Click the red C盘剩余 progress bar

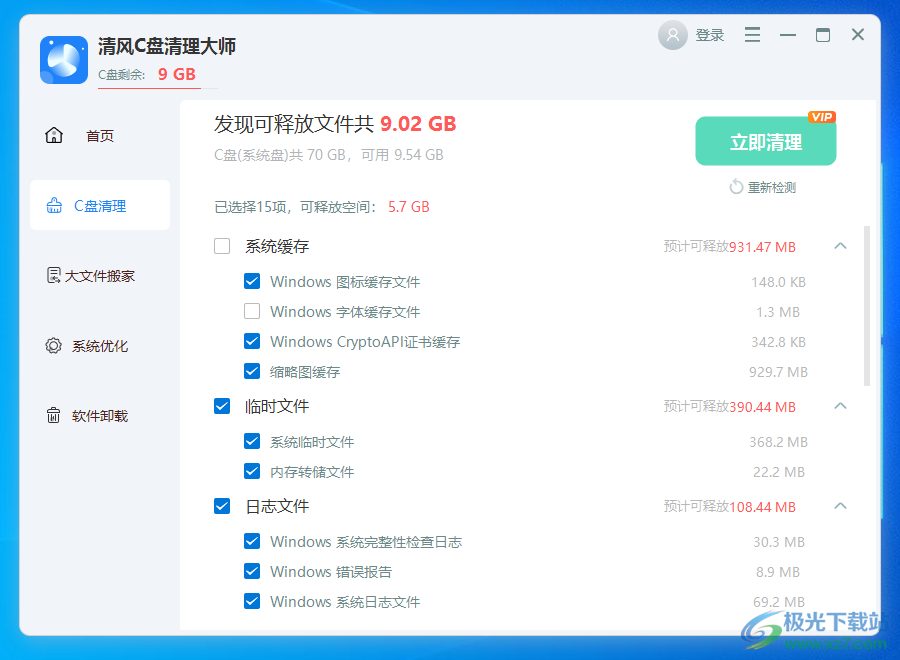pyautogui.click(x=149, y=86)
